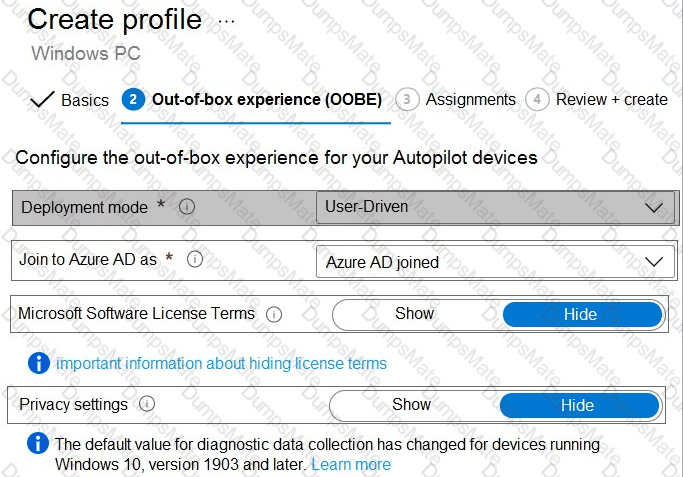The width and height of the screenshot is (683, 477).
Task: Set Privacy settings to Hide
Action: [x=579, y=406]
